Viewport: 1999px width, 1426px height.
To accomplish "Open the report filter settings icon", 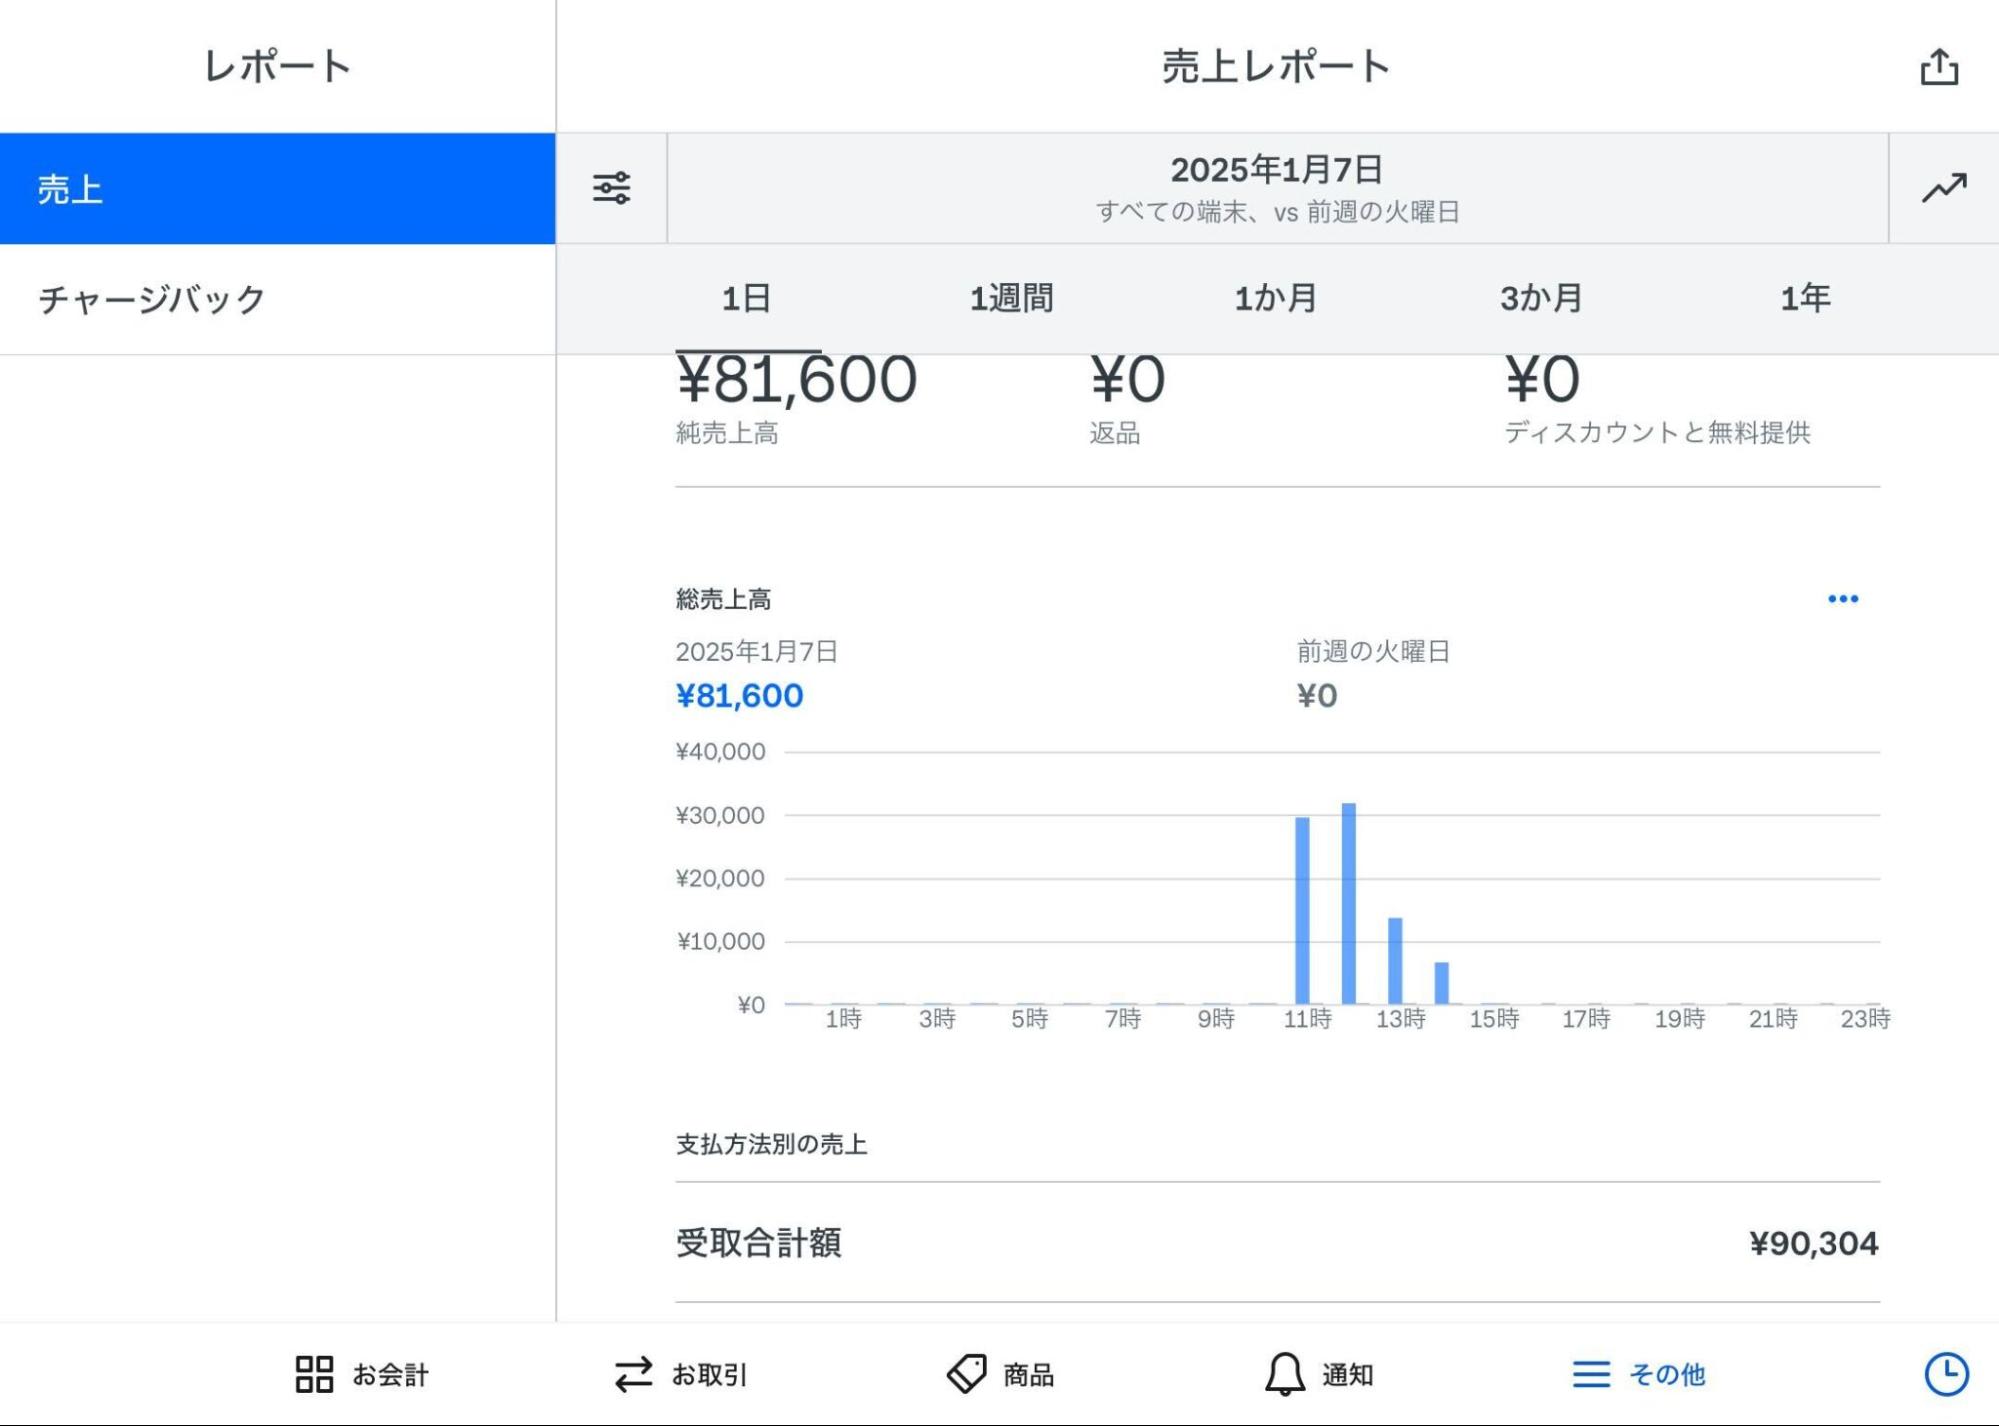I will tap(611, 187).
